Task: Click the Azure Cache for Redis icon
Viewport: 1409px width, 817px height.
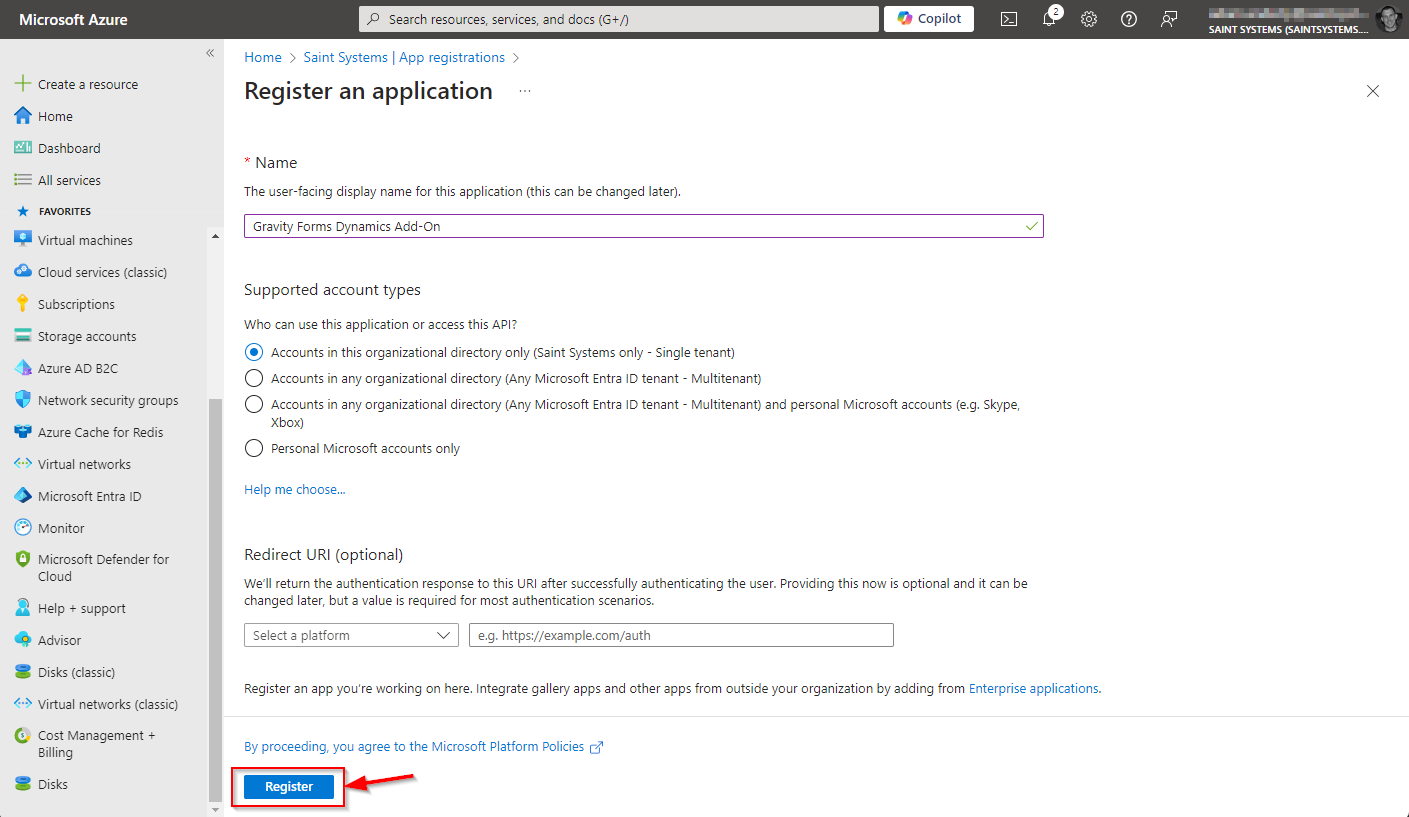Action: point(23,432)
